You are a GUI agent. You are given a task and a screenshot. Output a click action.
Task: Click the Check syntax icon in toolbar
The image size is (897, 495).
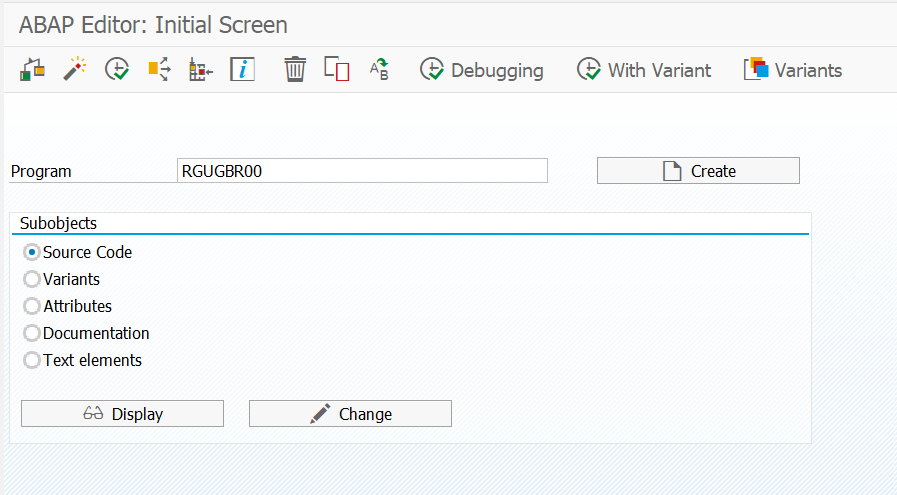click(x=33, y=69)
